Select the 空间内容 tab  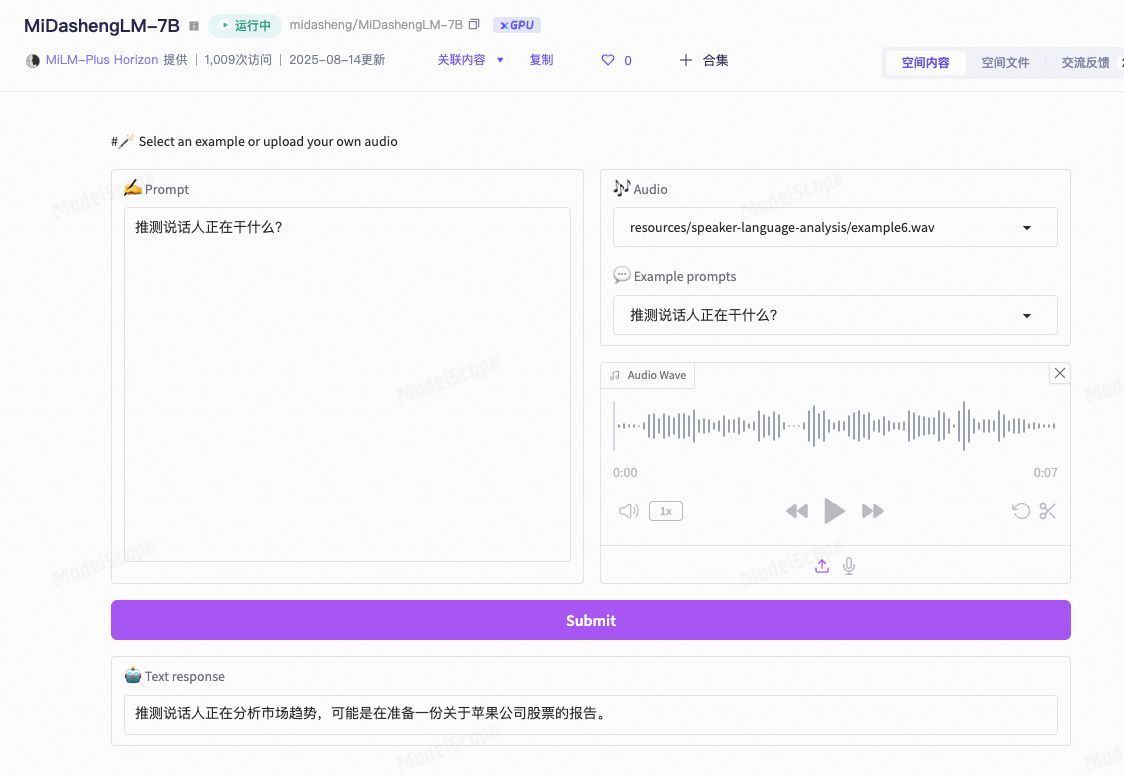[925, 62]
